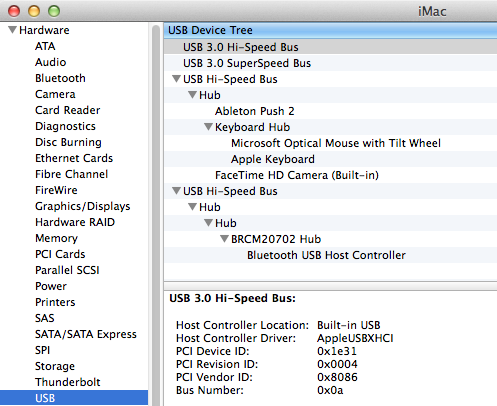Collapse the nested Hub above BRCM20702 Hub
The width and height of the screenshot is (497, 406).
coord(208,223)
